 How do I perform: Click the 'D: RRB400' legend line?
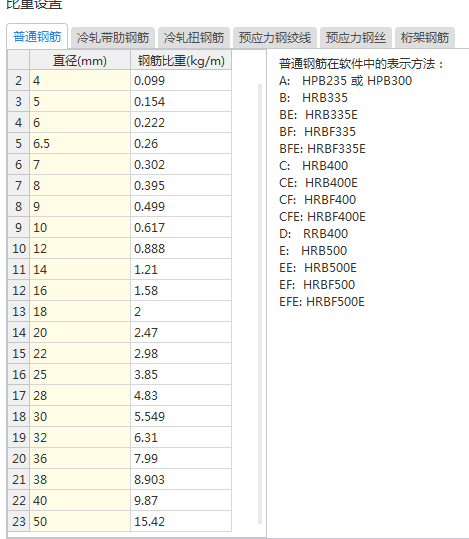(x=314, y=234)
